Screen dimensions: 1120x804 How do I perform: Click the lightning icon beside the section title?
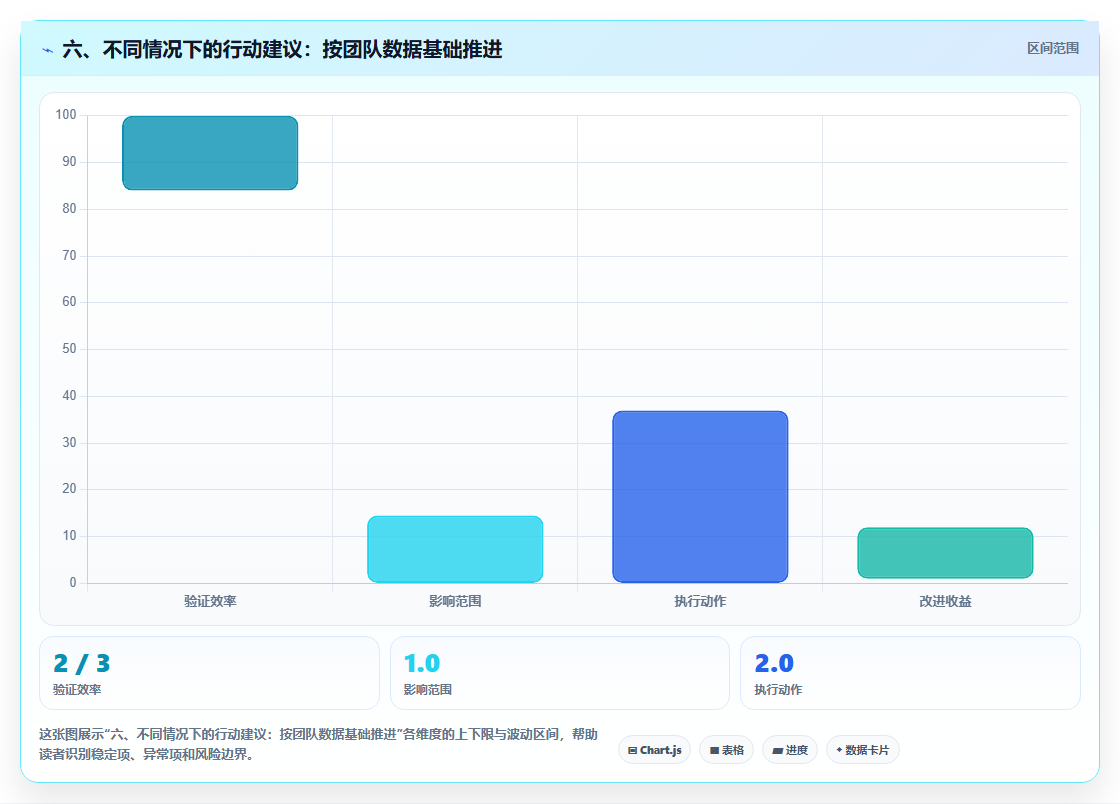click(48, 50)
